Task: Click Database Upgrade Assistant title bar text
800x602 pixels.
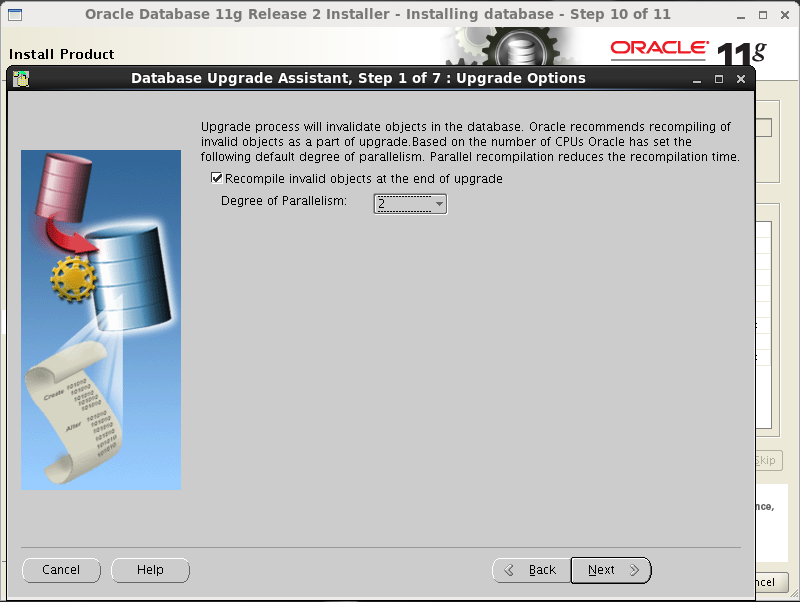Action: [x=358, y=78]
